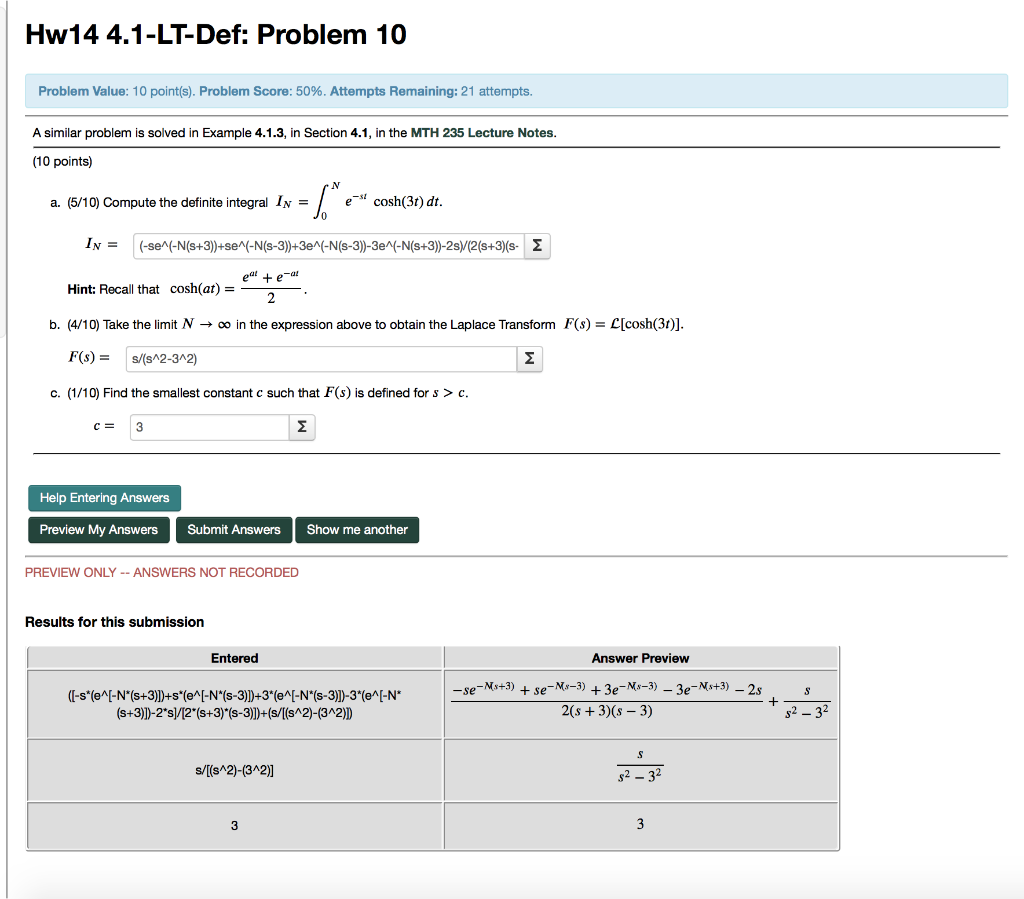Open the equation editor for the I_N answer

537,245
